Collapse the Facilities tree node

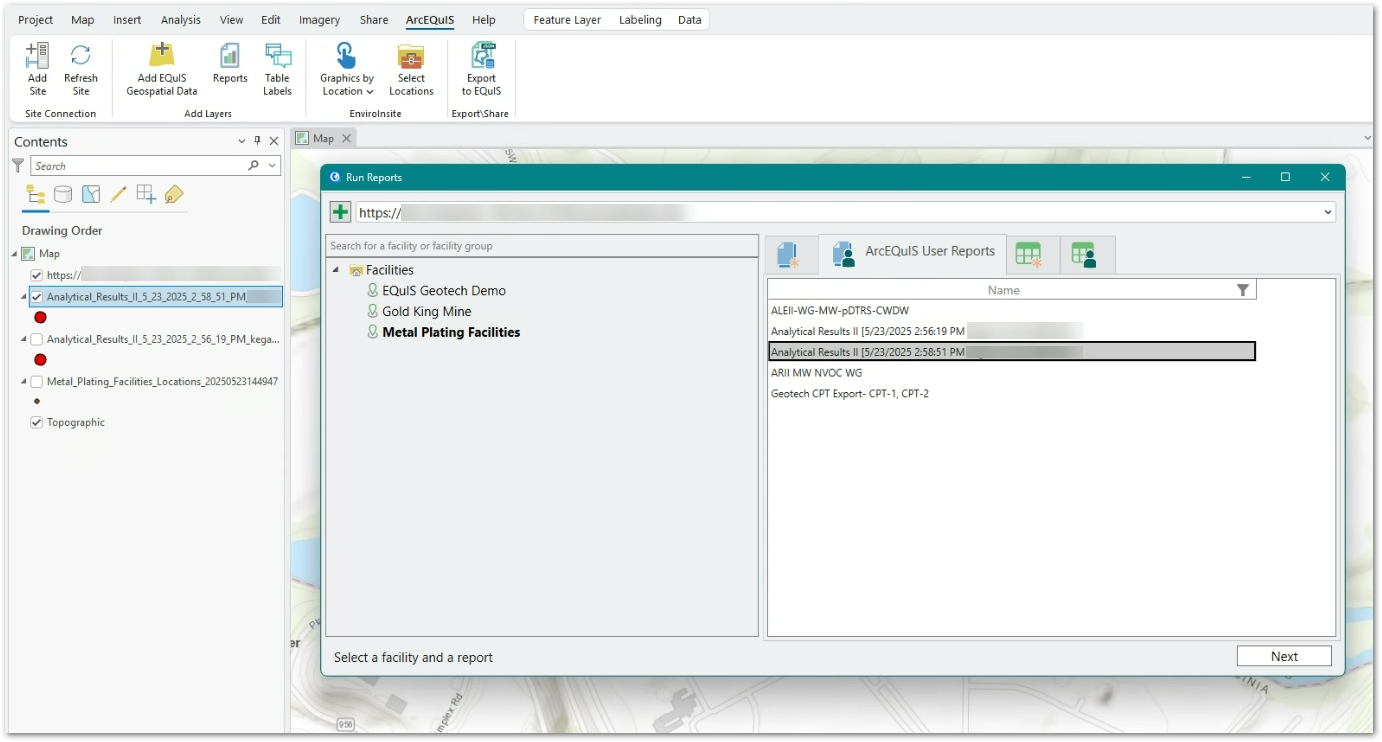click(336, 270)
